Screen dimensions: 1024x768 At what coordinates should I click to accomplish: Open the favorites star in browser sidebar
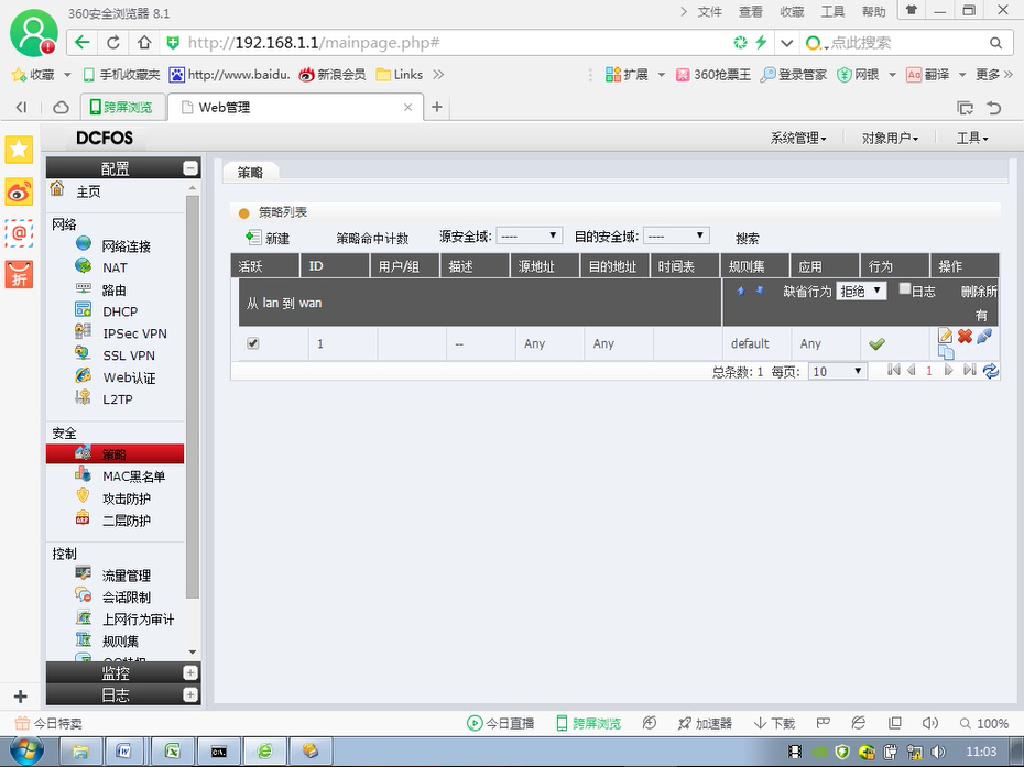tap(19, 150)
